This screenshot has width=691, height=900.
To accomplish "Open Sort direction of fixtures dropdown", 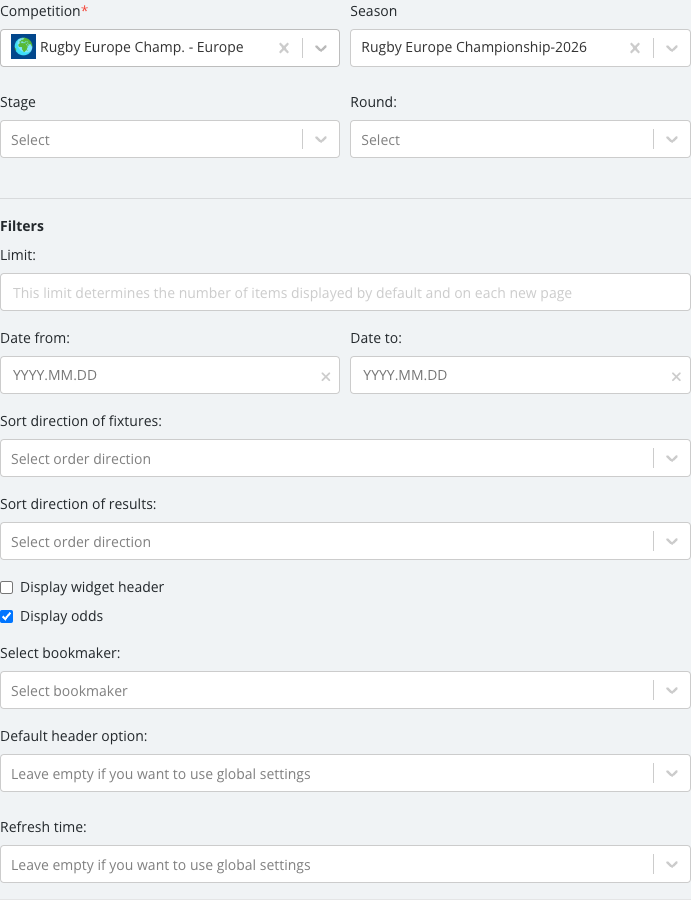I will (x=345, y=458).
